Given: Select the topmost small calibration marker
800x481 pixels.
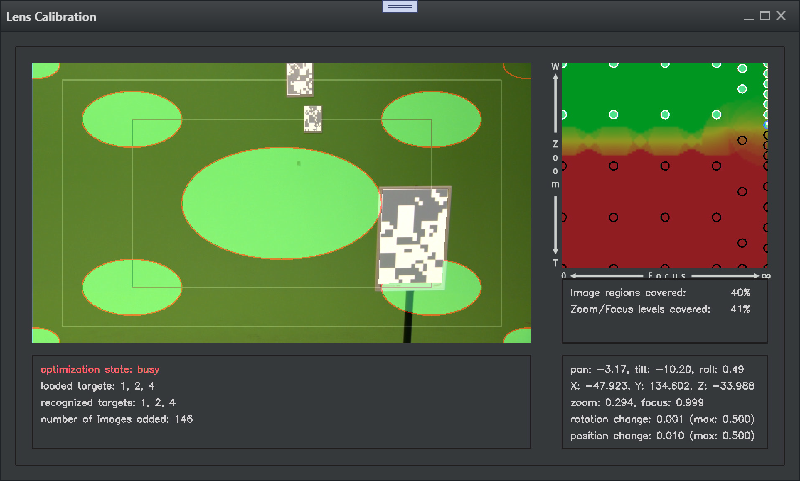Looking at the screenshot, I should (299, 78).
